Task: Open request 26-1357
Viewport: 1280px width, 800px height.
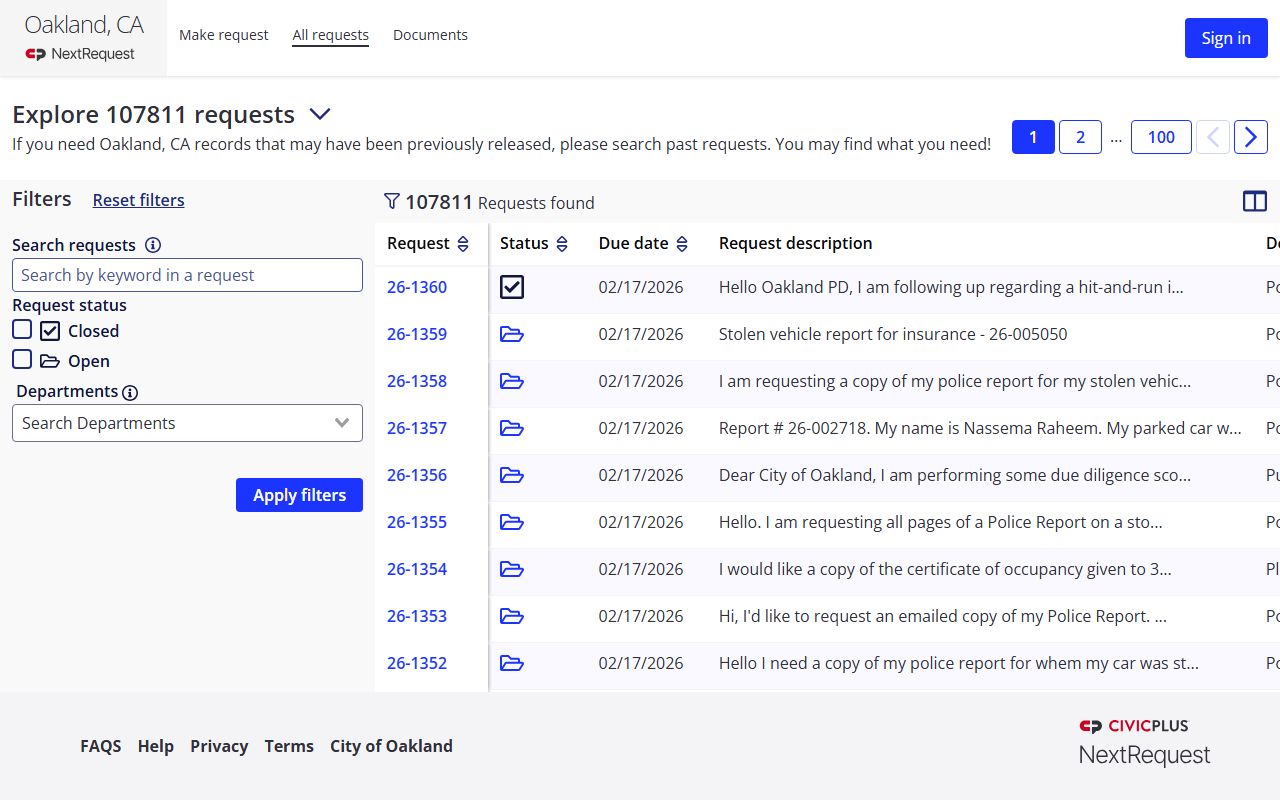Action: (417, 428)
